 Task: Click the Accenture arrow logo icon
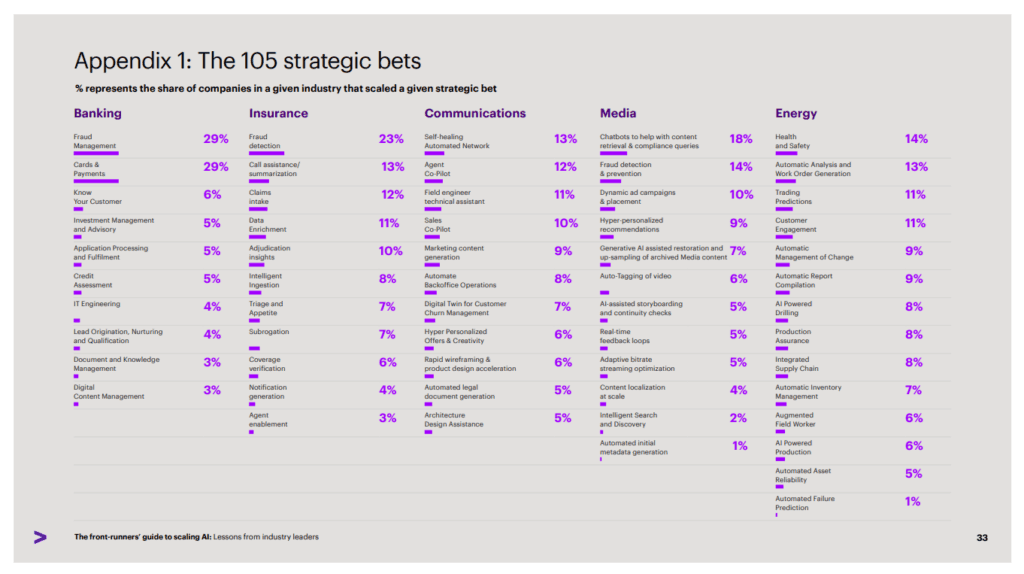40,537
